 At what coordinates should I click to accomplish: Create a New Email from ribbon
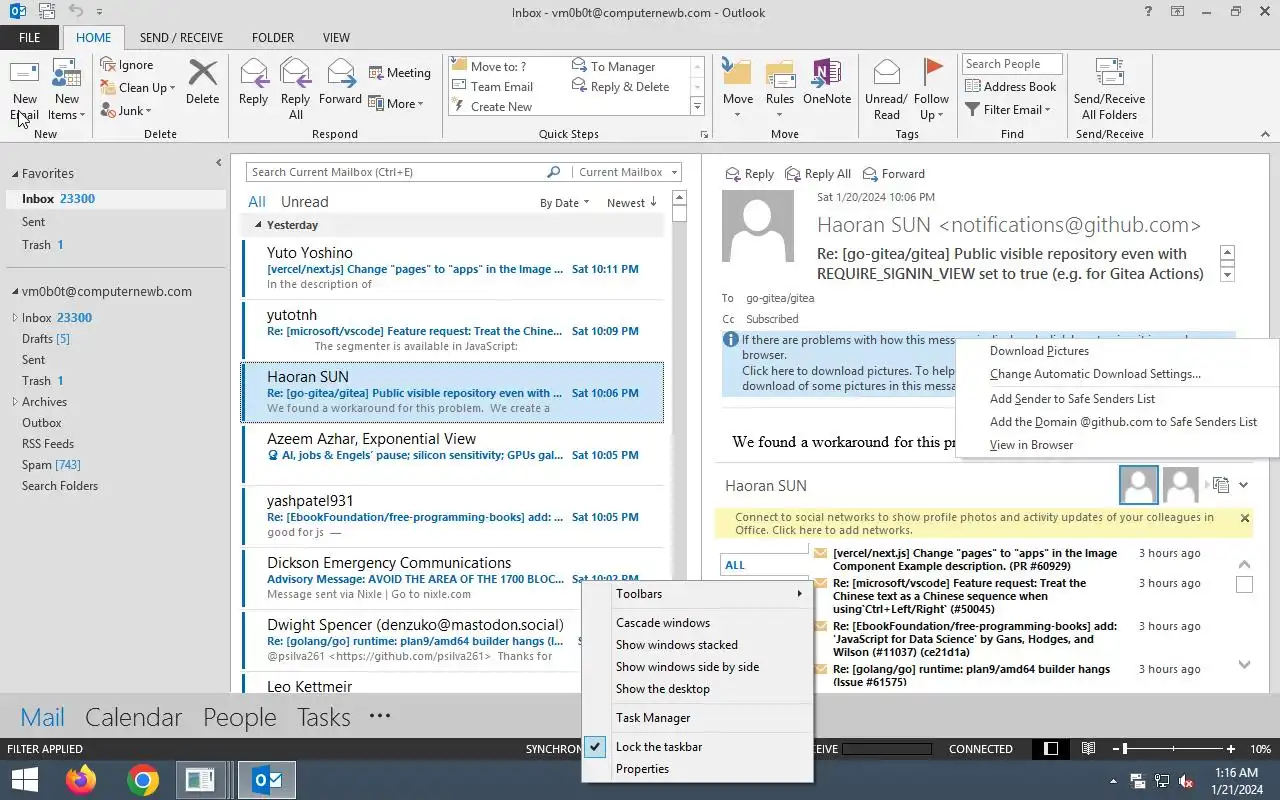click(x=25, y=90)
